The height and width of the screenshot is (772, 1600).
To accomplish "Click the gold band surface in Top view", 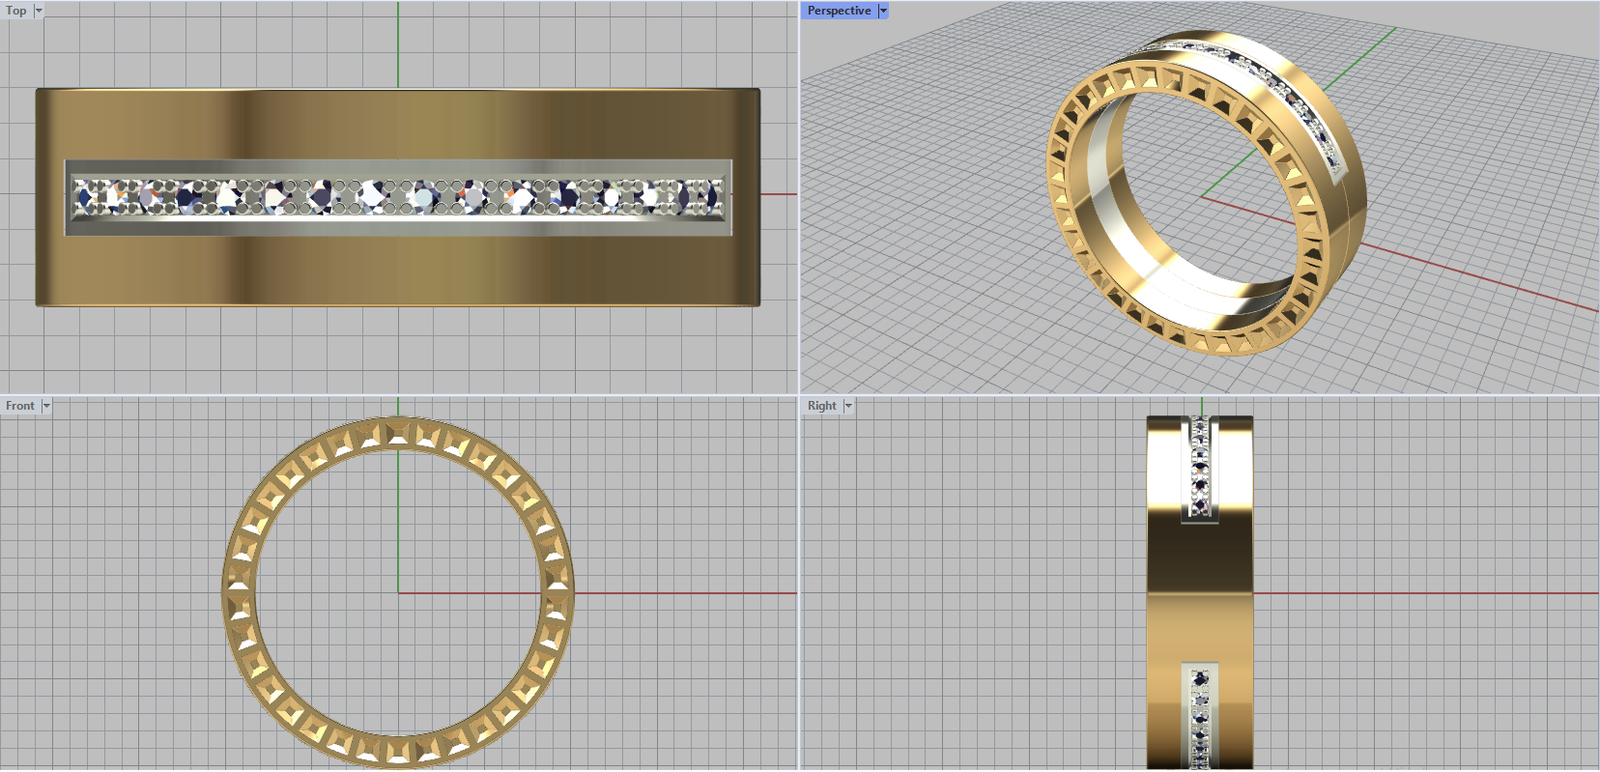I will tap(398, 270).
